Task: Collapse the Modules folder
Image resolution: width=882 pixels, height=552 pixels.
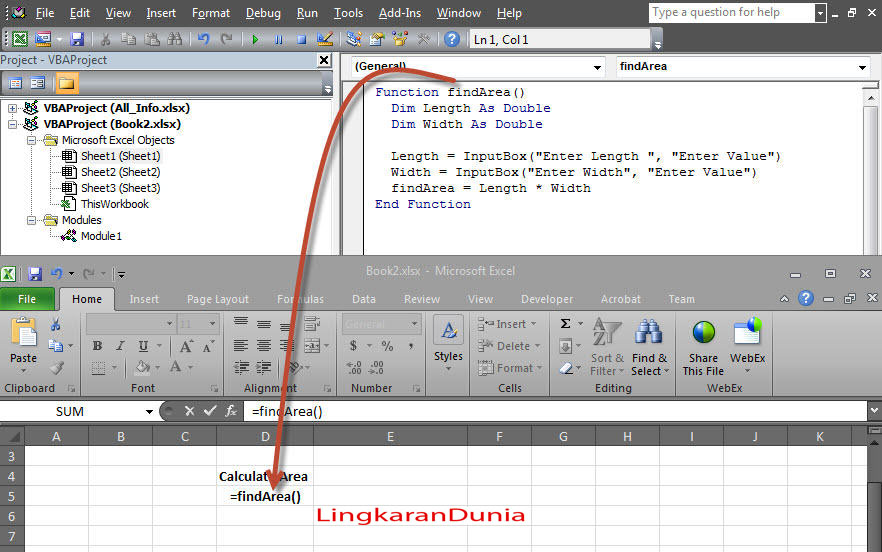Action: tap(32, 220)
